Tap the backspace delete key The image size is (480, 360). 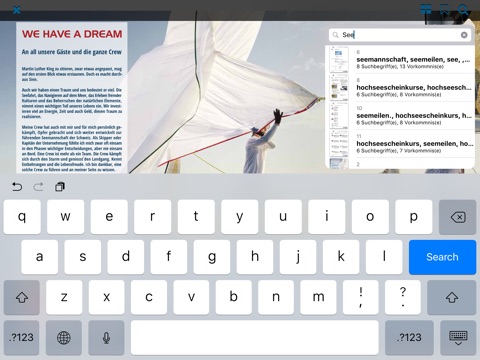(457, 217)
